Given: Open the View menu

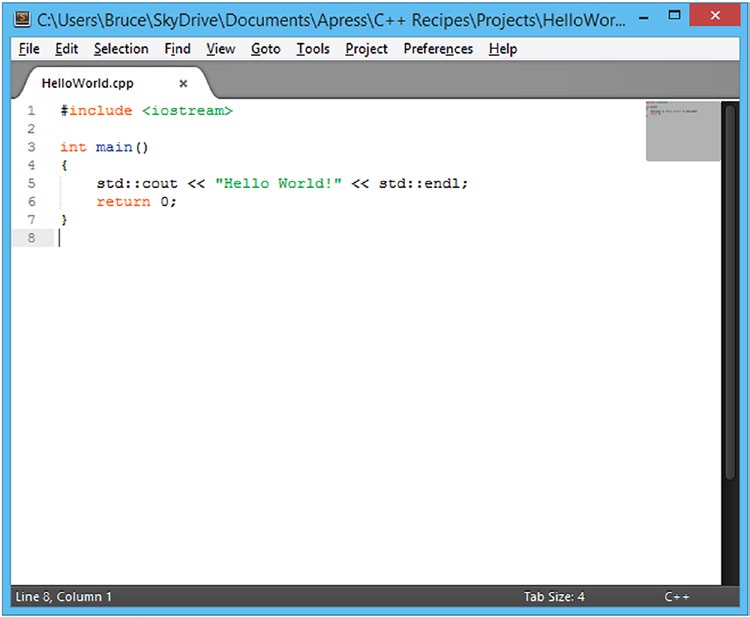Looking at the screenshot, I should coord(221,49).
